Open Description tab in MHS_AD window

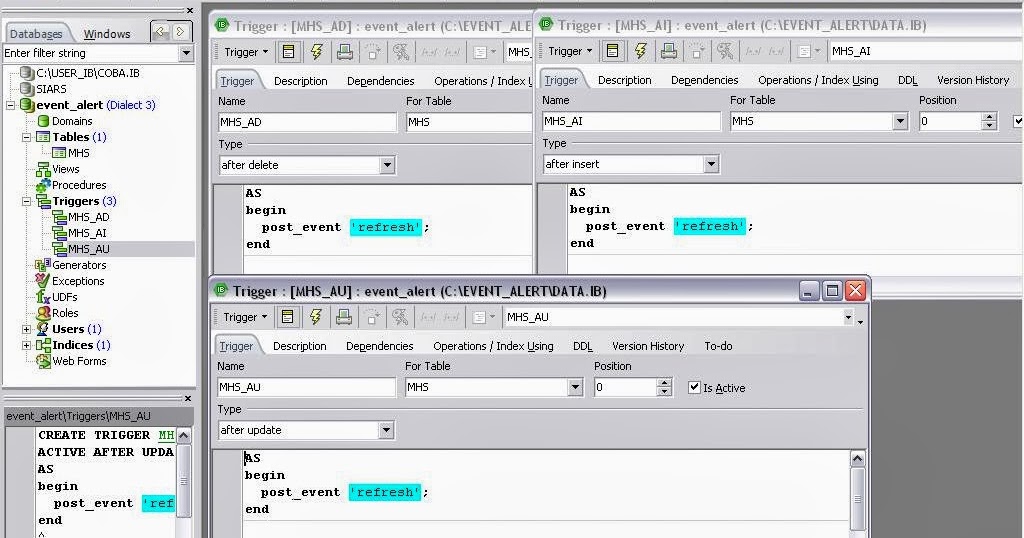300,81
